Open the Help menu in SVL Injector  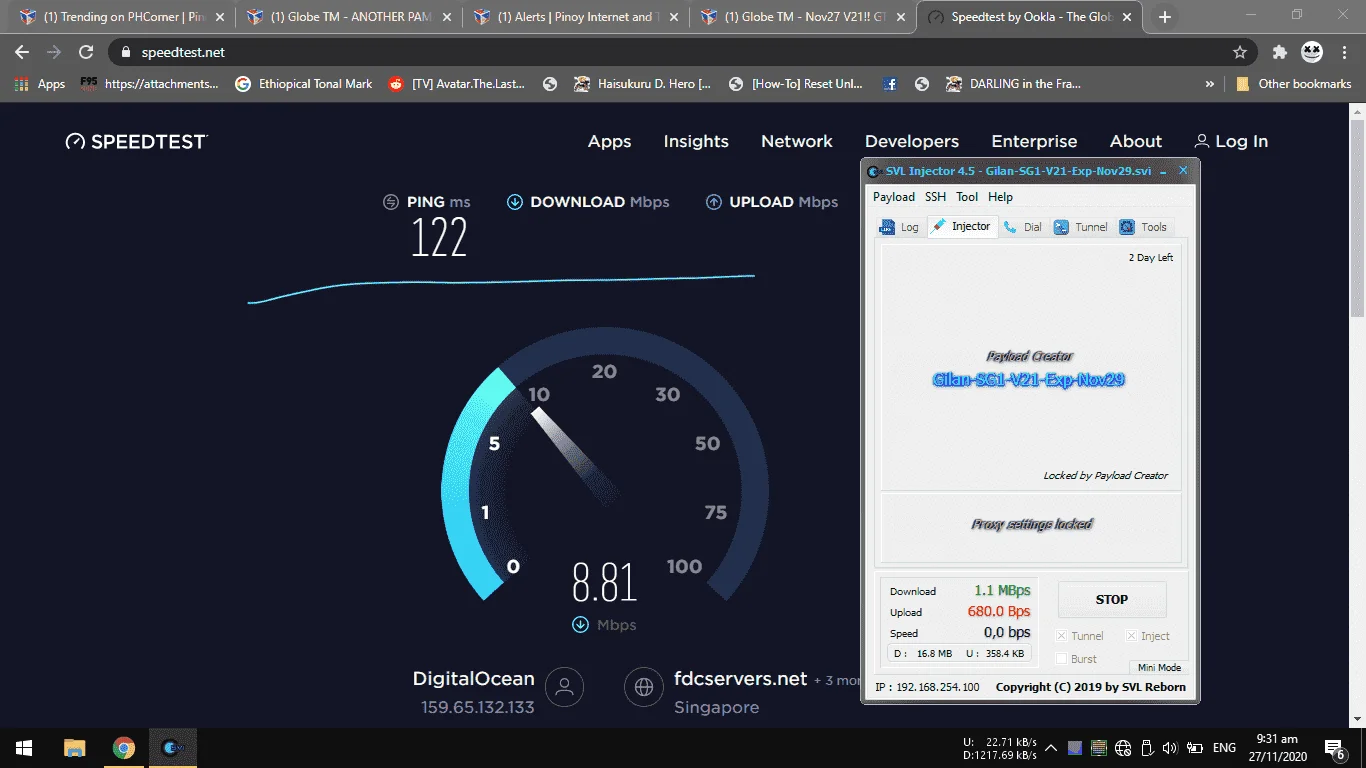click(1000, 197)
